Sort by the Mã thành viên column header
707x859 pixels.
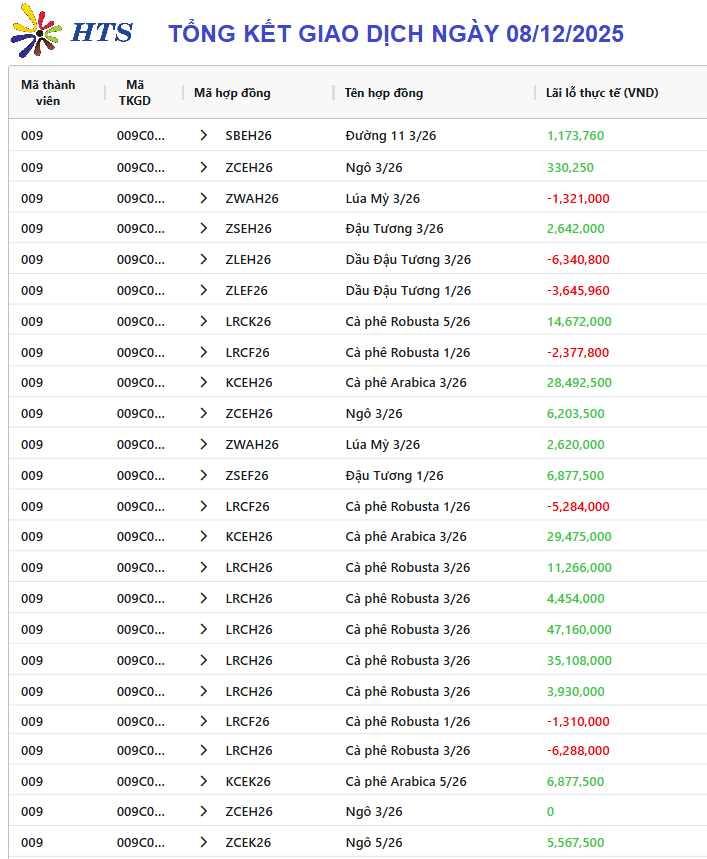48,93
